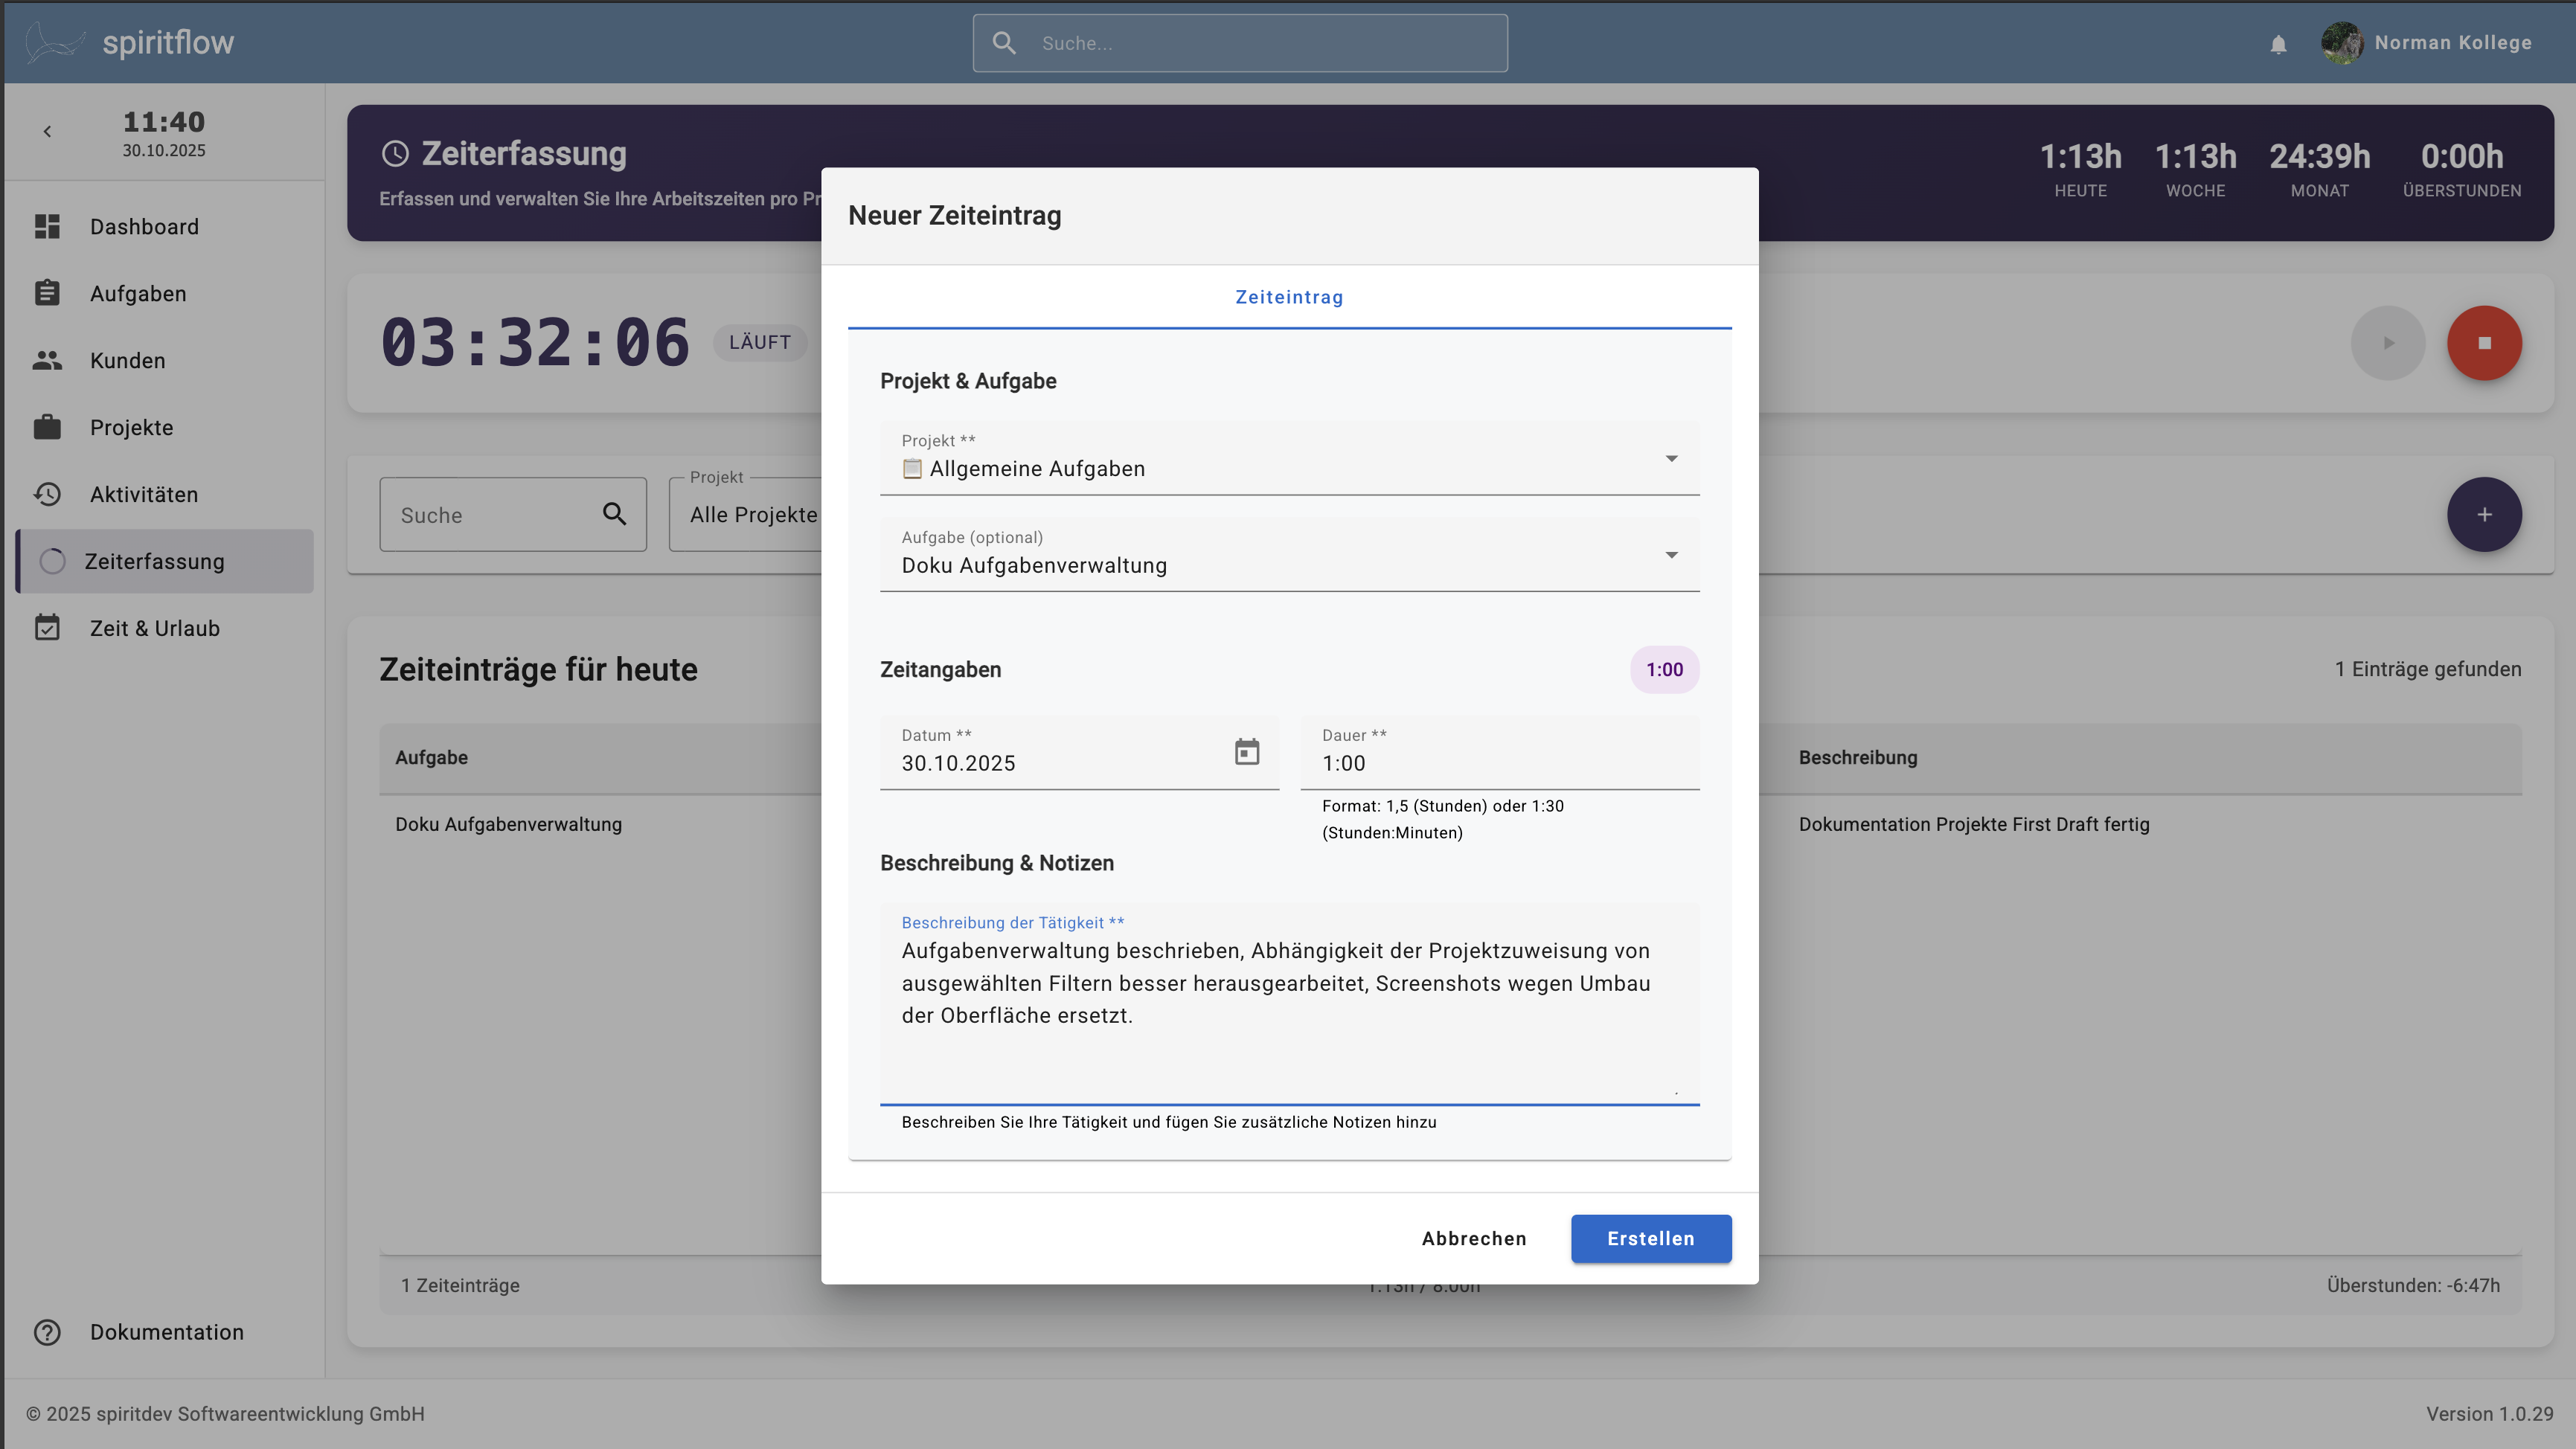The image size is (2576, 1449).
Task: Click Erstellen to create entry
Action: pyautogui.click(x=1651, y=1238)
